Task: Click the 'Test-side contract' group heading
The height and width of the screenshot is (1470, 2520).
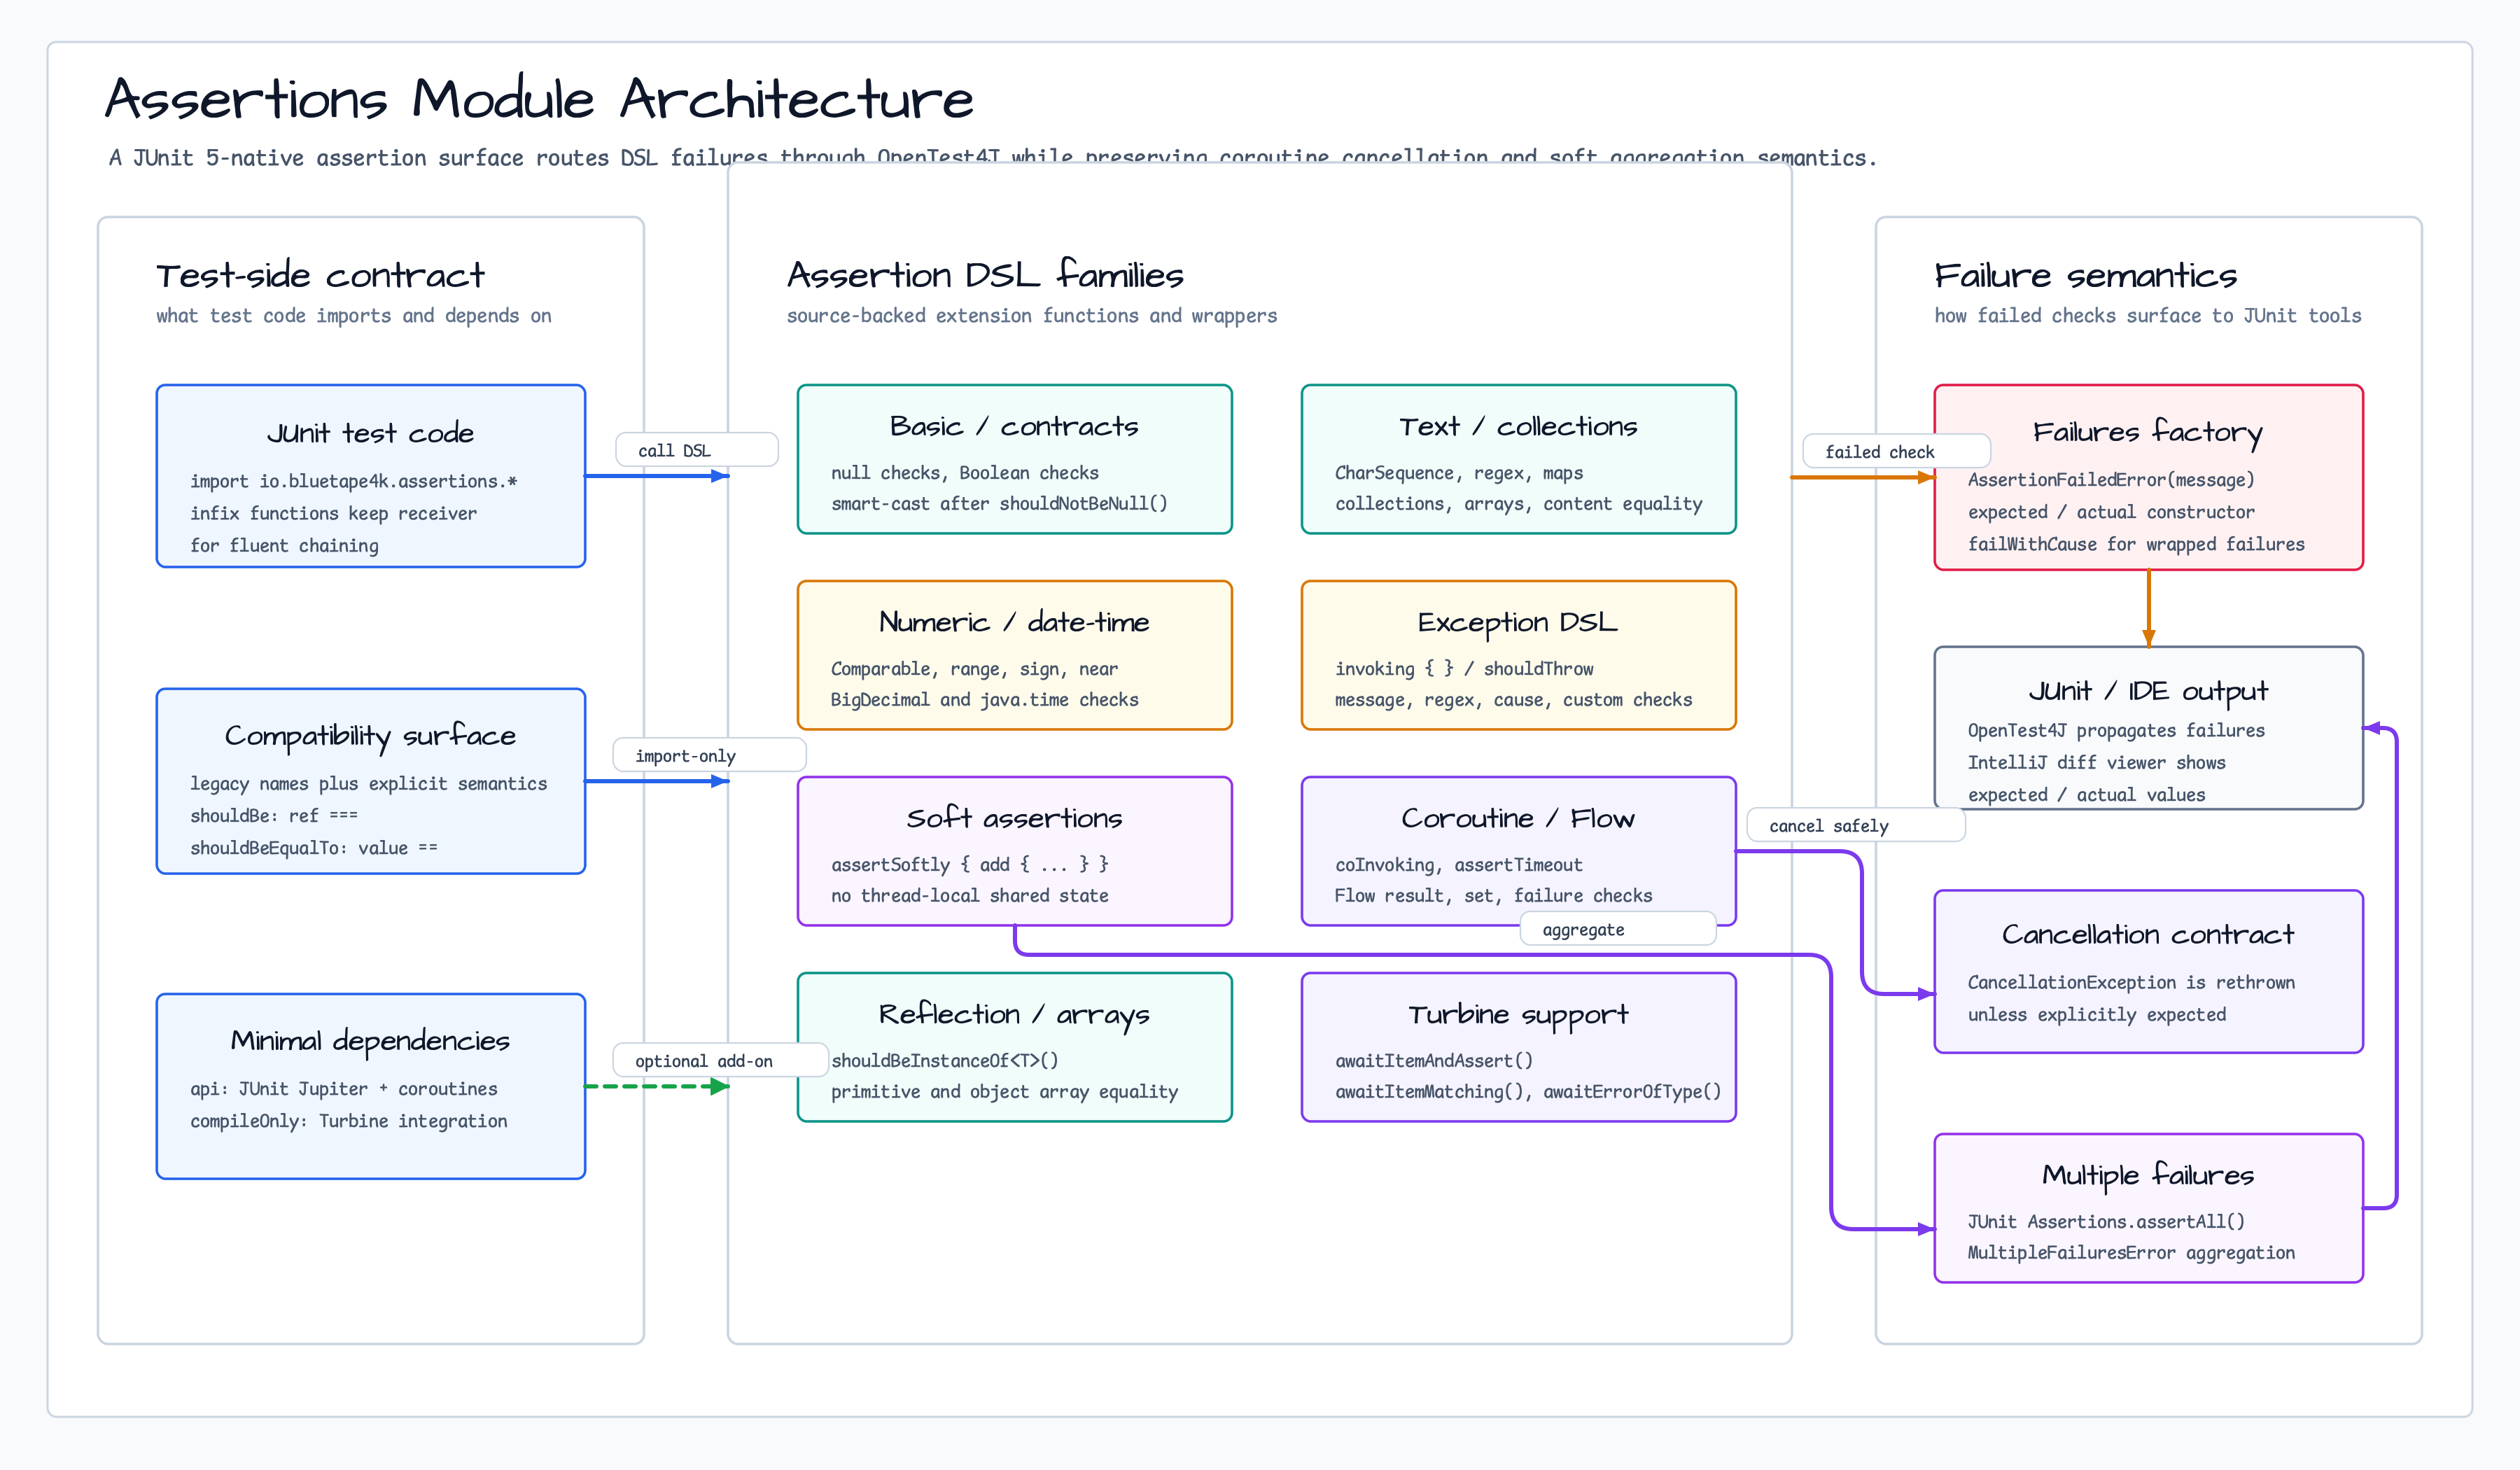Action: 320,275
